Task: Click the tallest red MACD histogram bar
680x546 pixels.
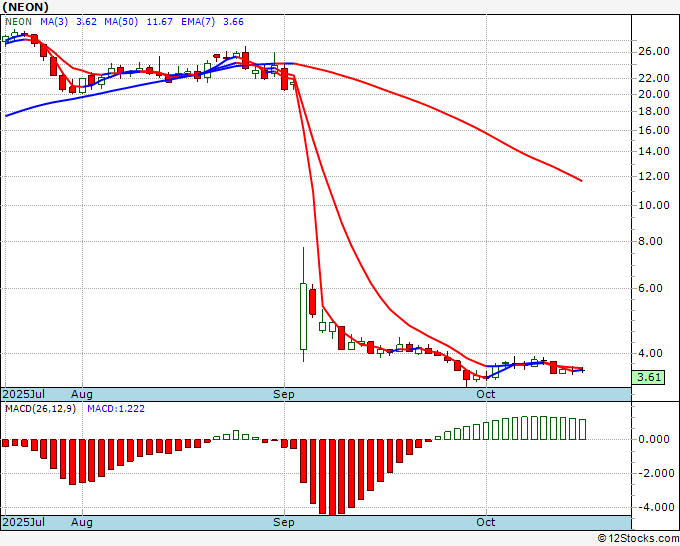Action: pyautogui.click(x=332, y=477)
